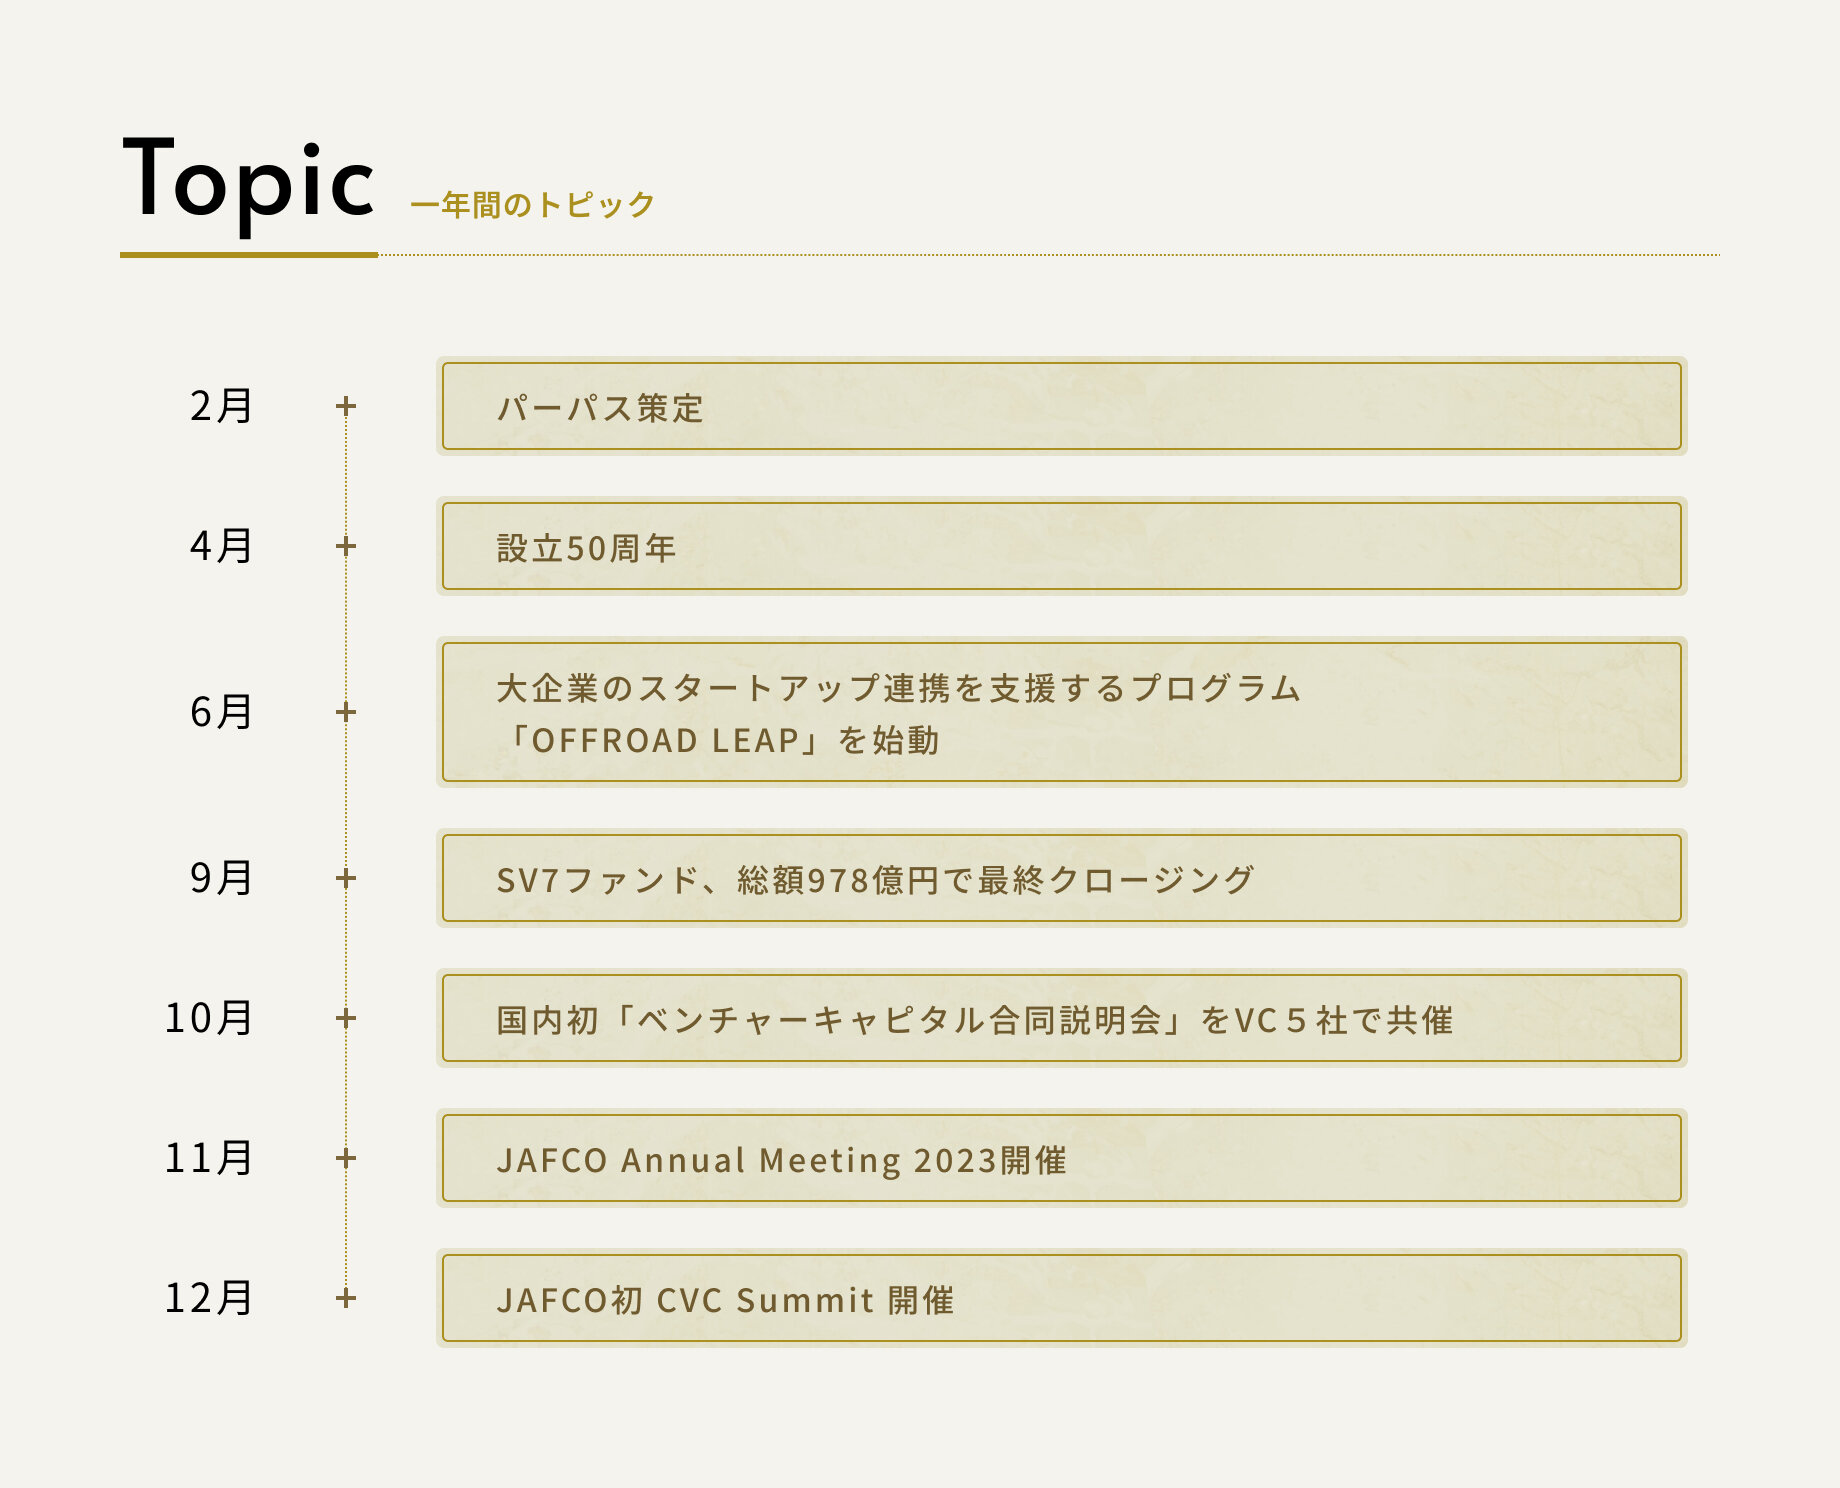Click the plus marker beside 9月
The height and width of the screenshot is (1488, 1840).
346,878
